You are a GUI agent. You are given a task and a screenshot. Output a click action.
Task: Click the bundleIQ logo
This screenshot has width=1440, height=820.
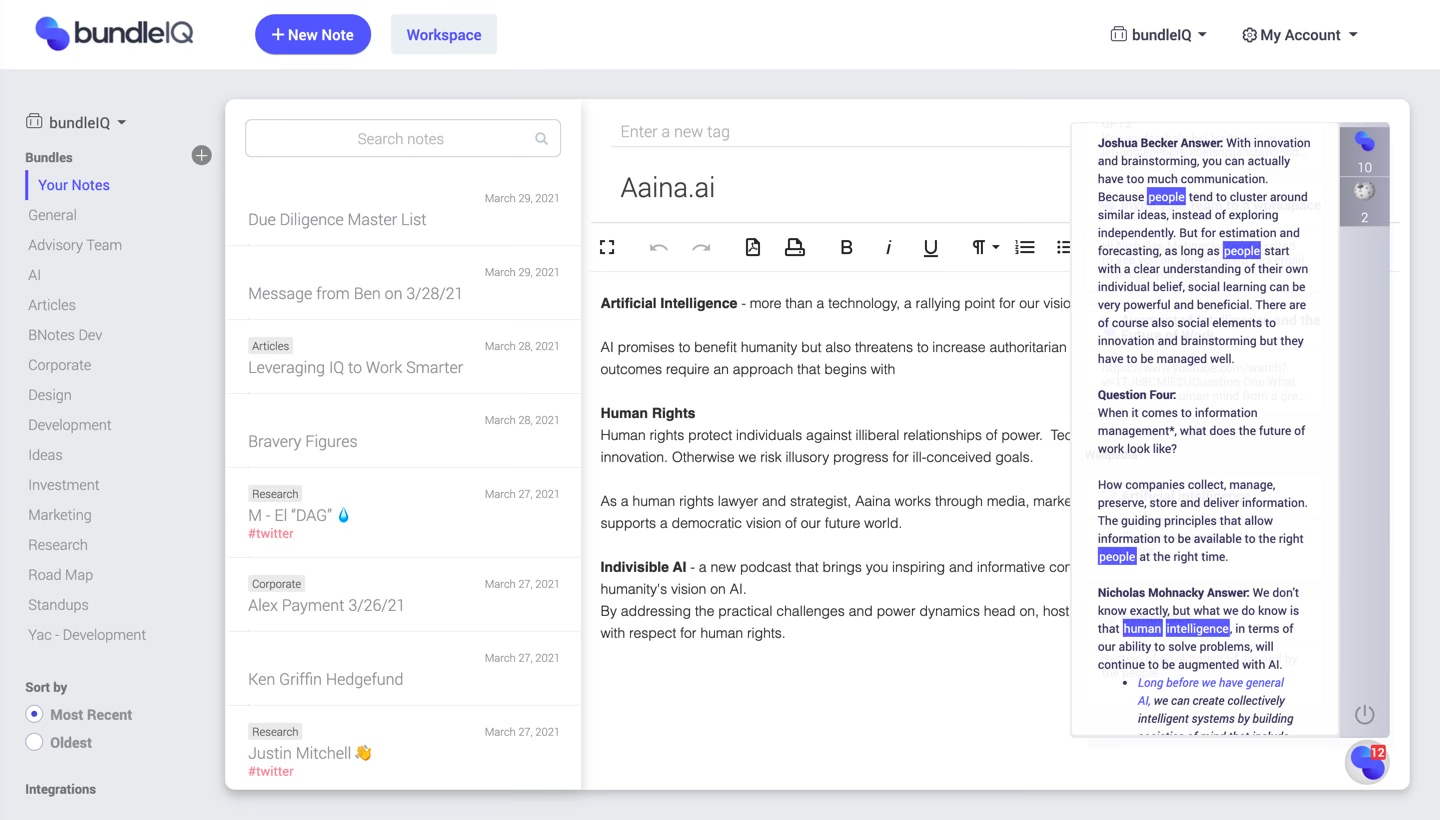click(114, 33)
